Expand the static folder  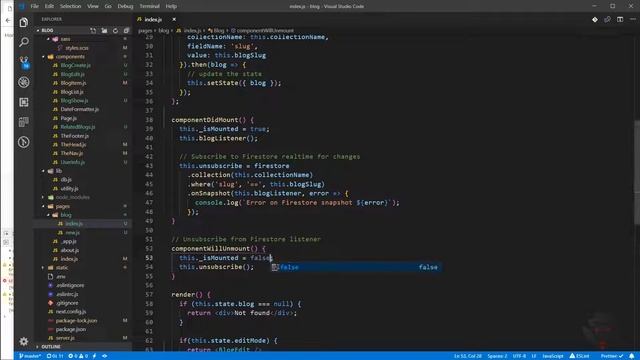(43, 268)
